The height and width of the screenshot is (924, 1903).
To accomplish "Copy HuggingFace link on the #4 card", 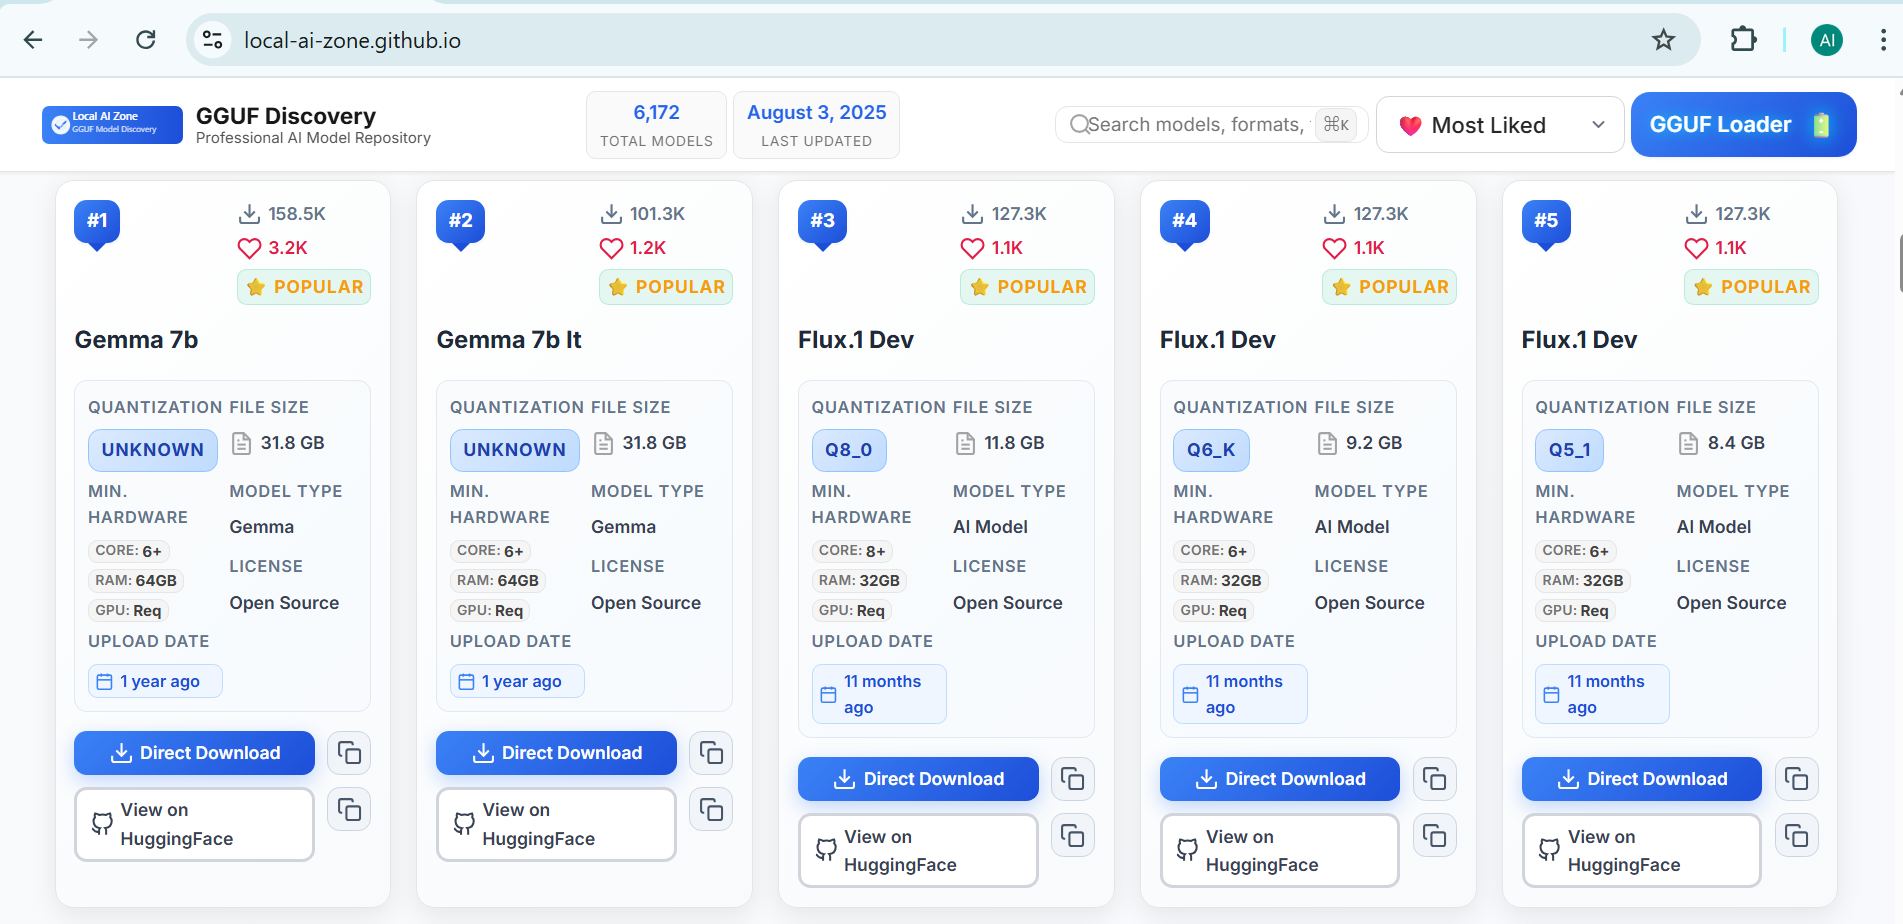I will pyautogui.click(x=1435, y=835).
